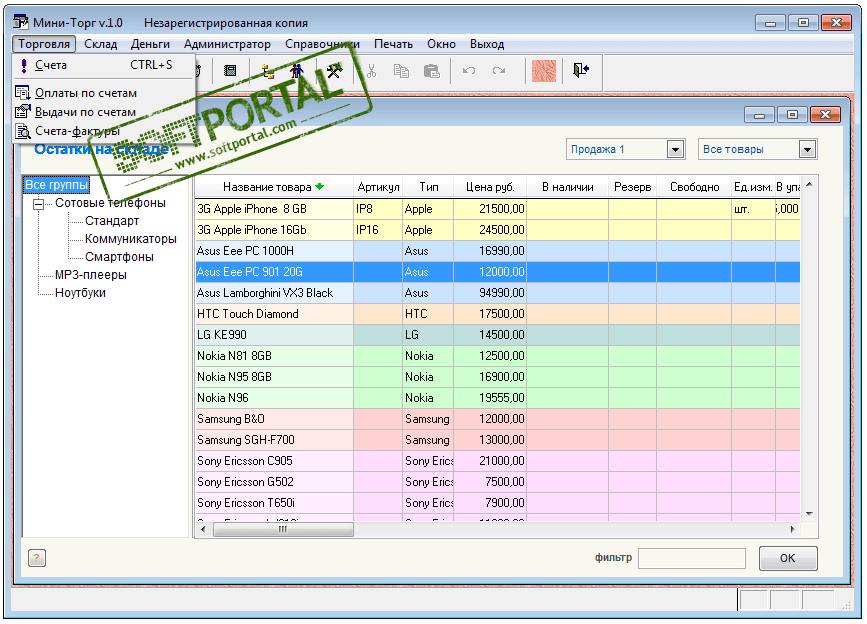Click into the фильтр input field

[x=692, y=558]
